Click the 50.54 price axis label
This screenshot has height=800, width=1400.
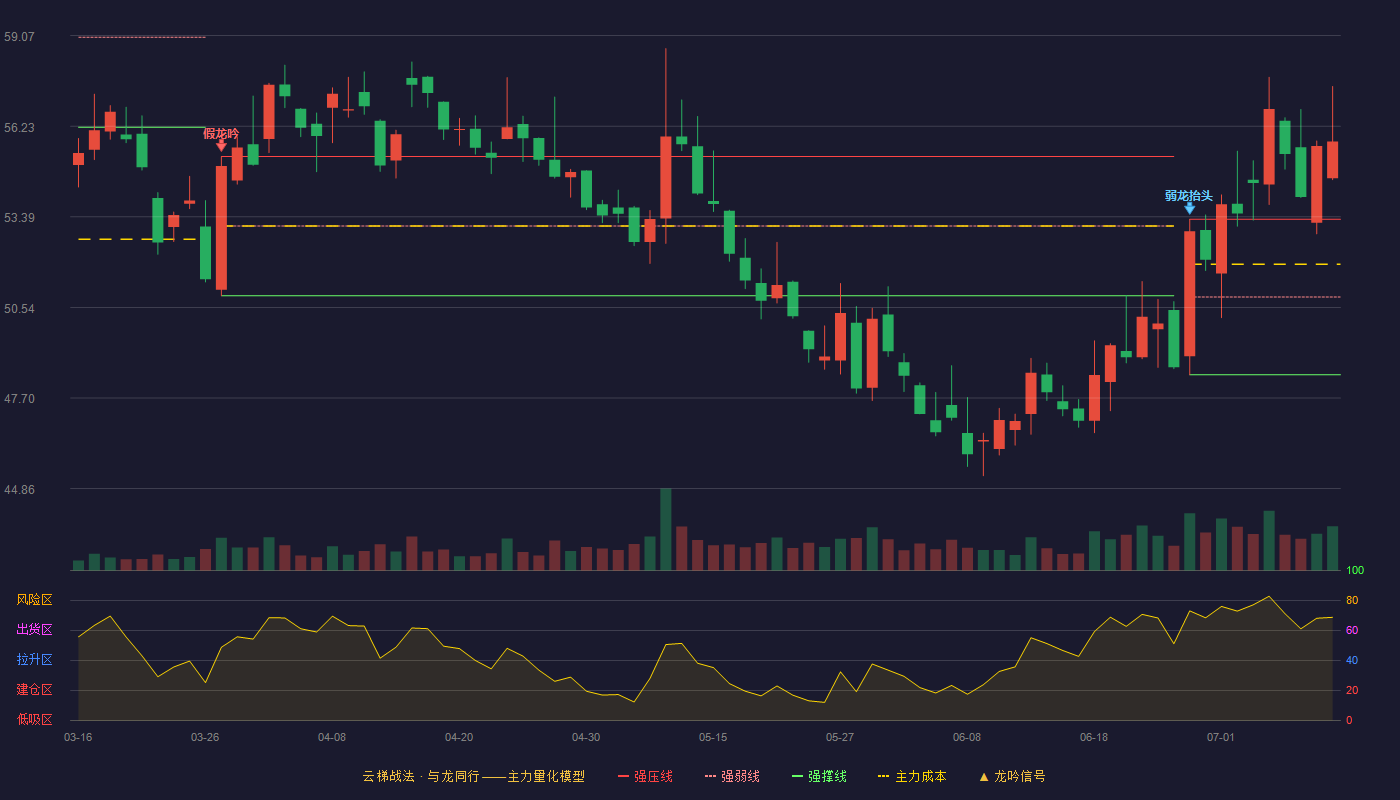pyautogui.click(x=19, y=309)
